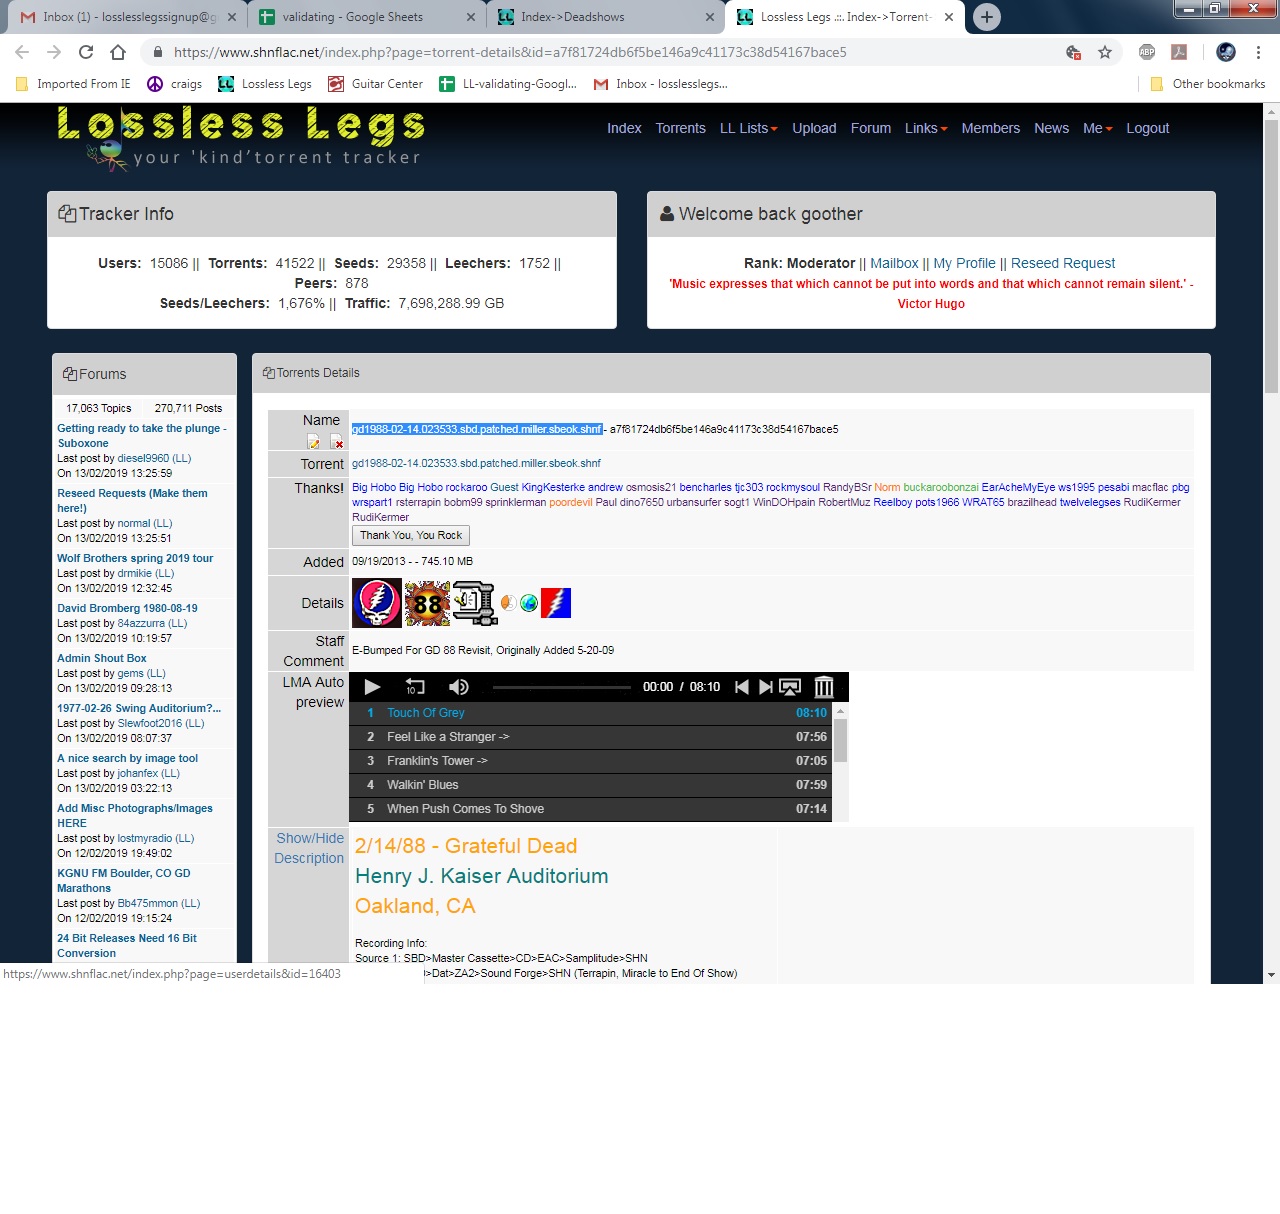Click the rewind 10 seconds icon
This screenshot has height=1214, width=1280.
[x=415, y=687]
